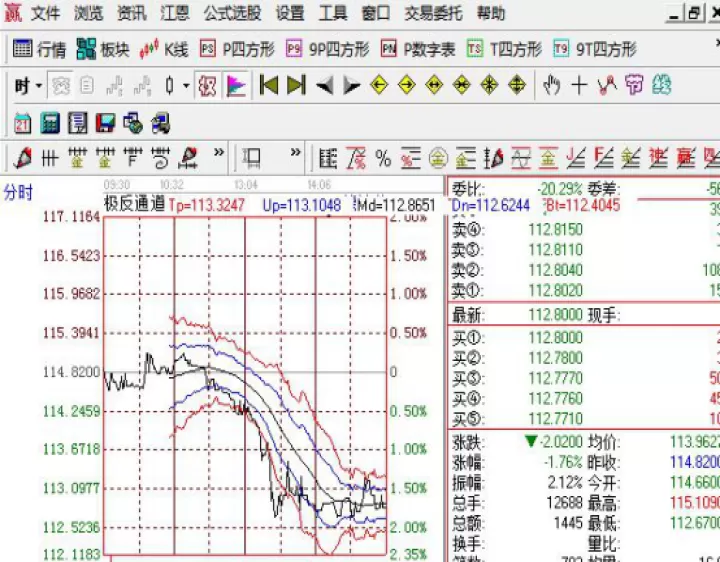This screenshot has width=720, height=562.
Task: Click the 板块 sector button
Action: pyautogui.click(x=103, y=49)
